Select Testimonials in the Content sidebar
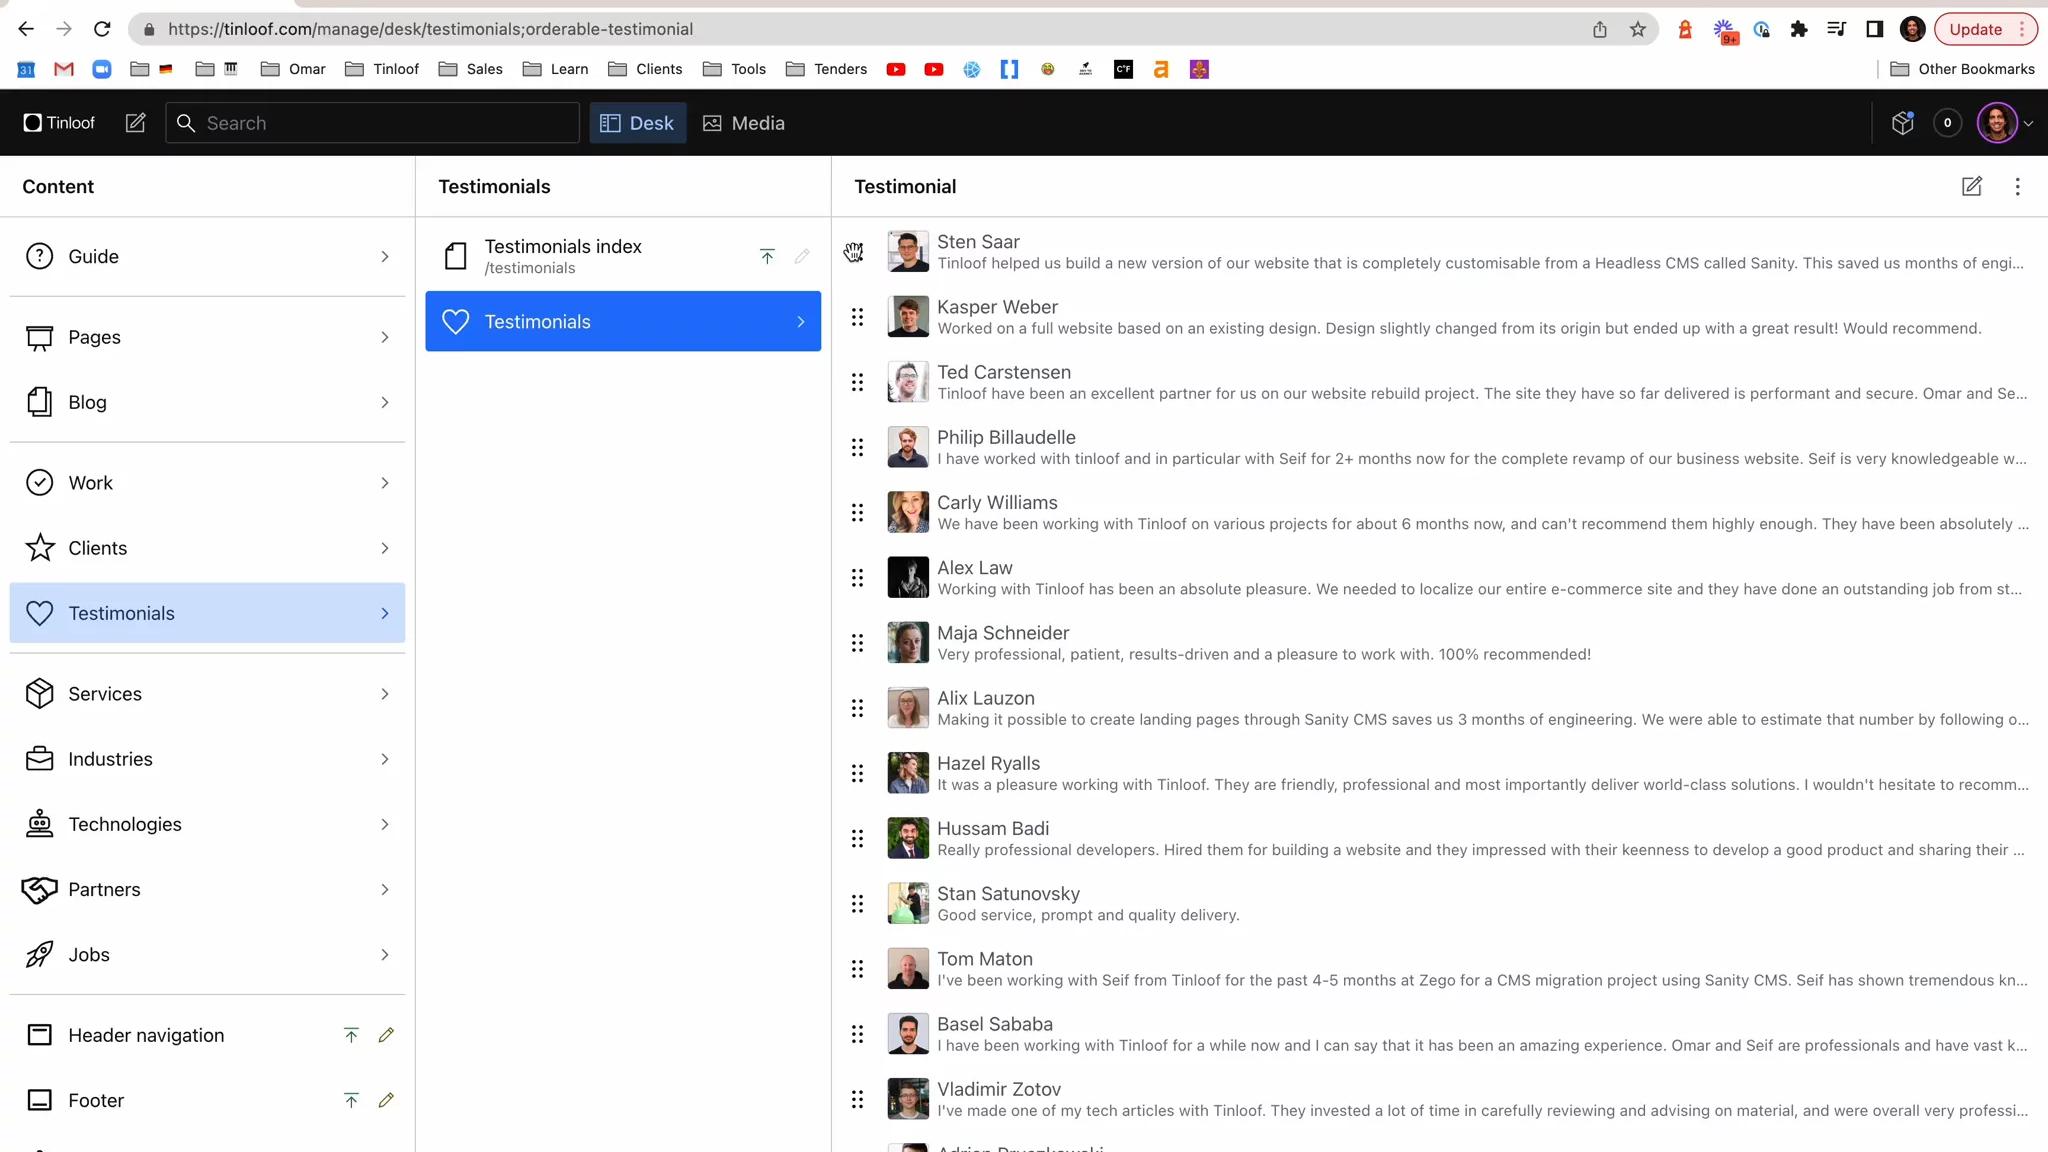The width and height of the screenshot is (2048, 1152). coord(207,613)
